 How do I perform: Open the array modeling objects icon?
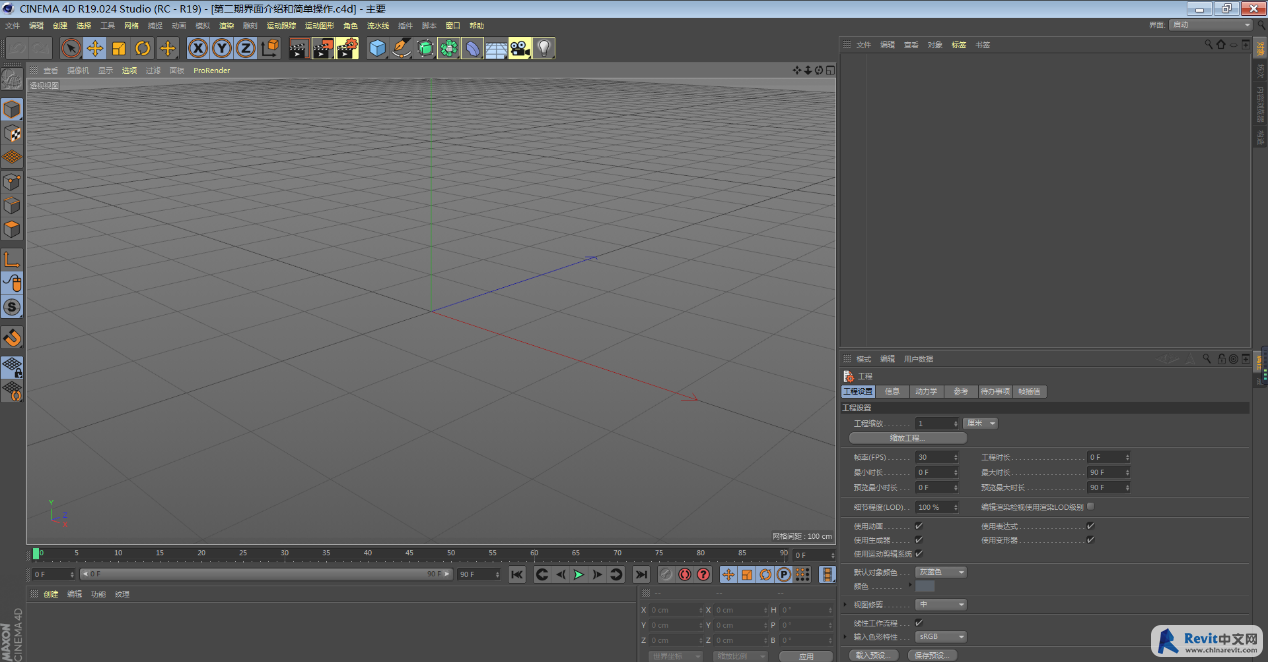pos(449,48)
